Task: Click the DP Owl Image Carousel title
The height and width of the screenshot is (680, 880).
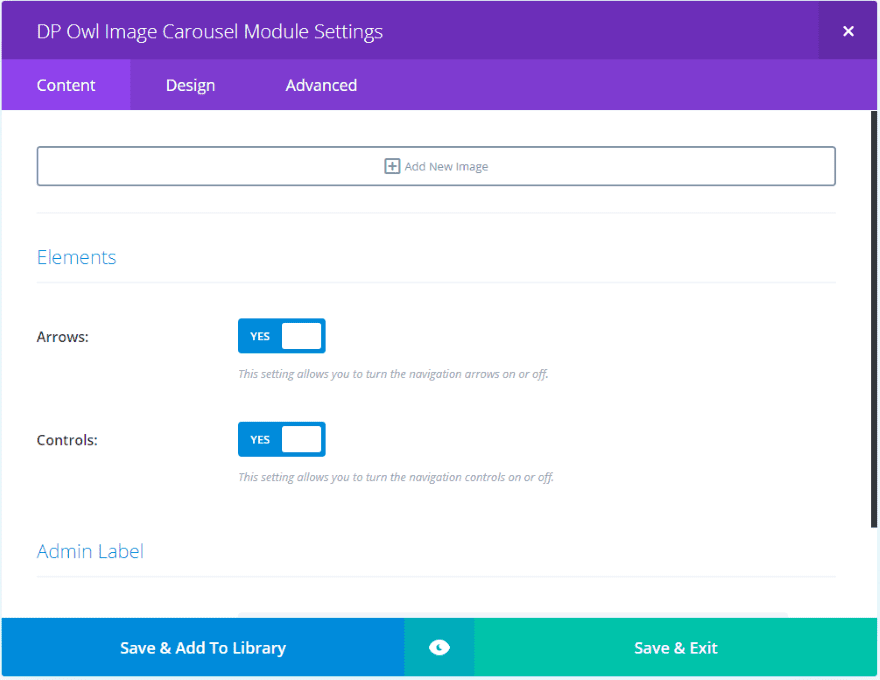Action: point(210,31)
